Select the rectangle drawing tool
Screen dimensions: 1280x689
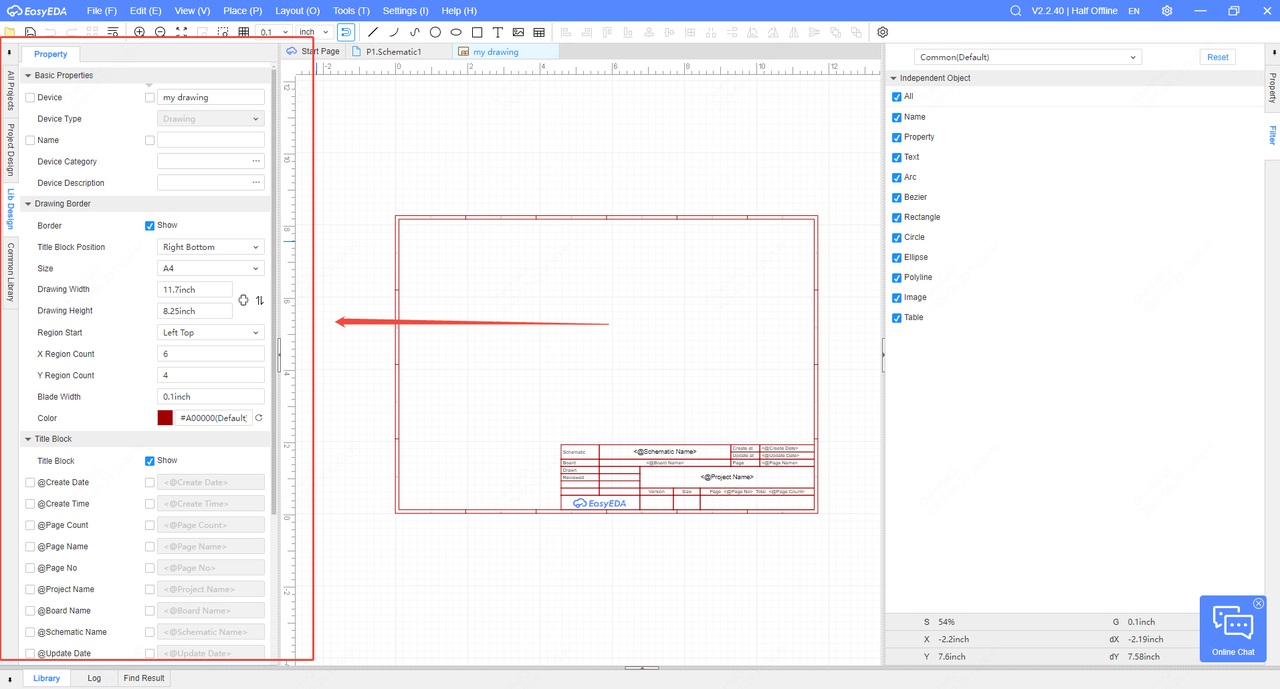point(477,32)
